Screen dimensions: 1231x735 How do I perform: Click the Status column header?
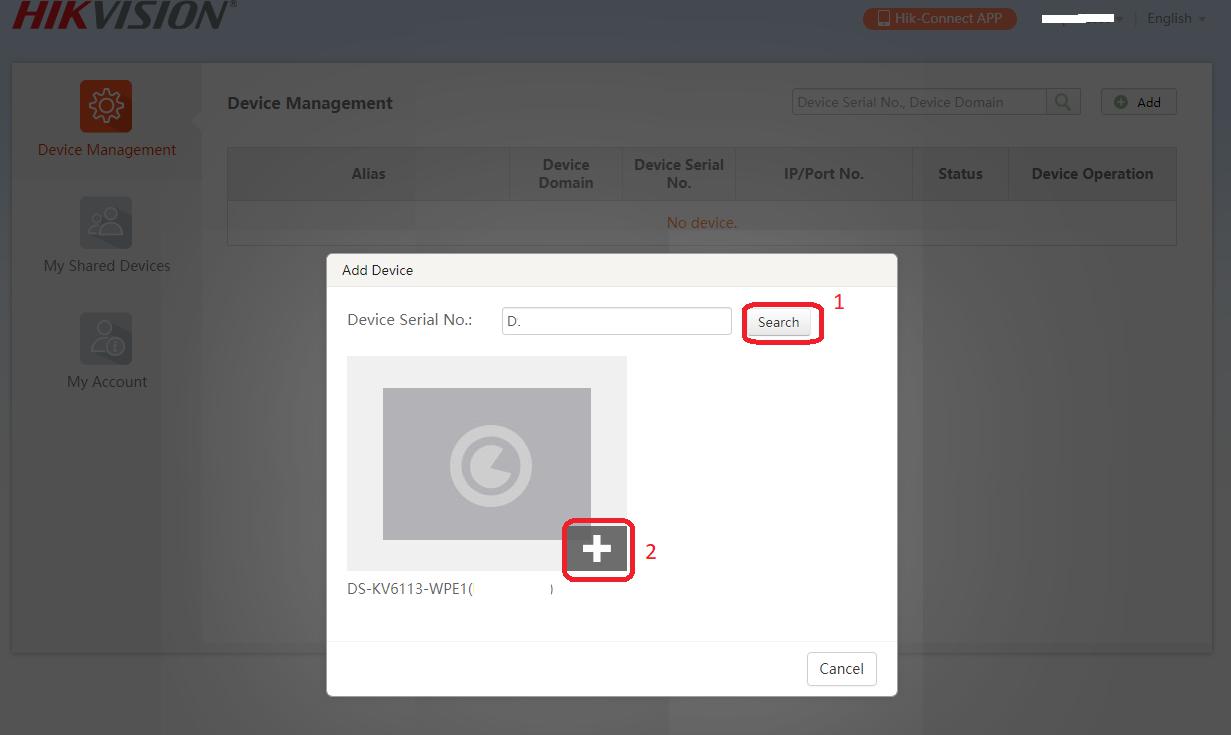coord(960,174)
